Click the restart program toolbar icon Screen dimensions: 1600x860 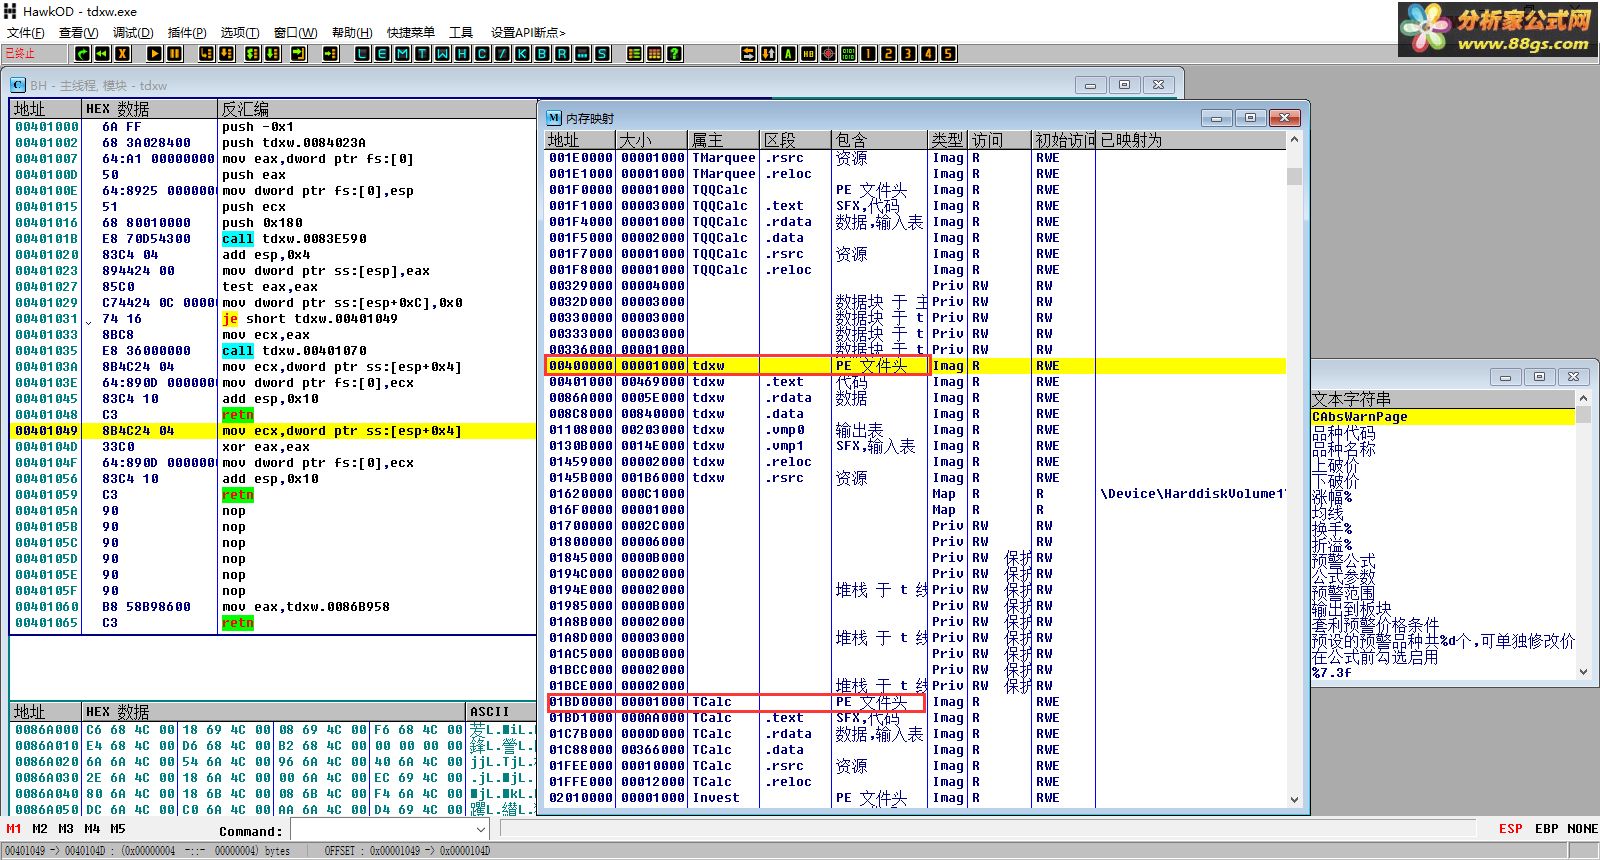[83, 54]
